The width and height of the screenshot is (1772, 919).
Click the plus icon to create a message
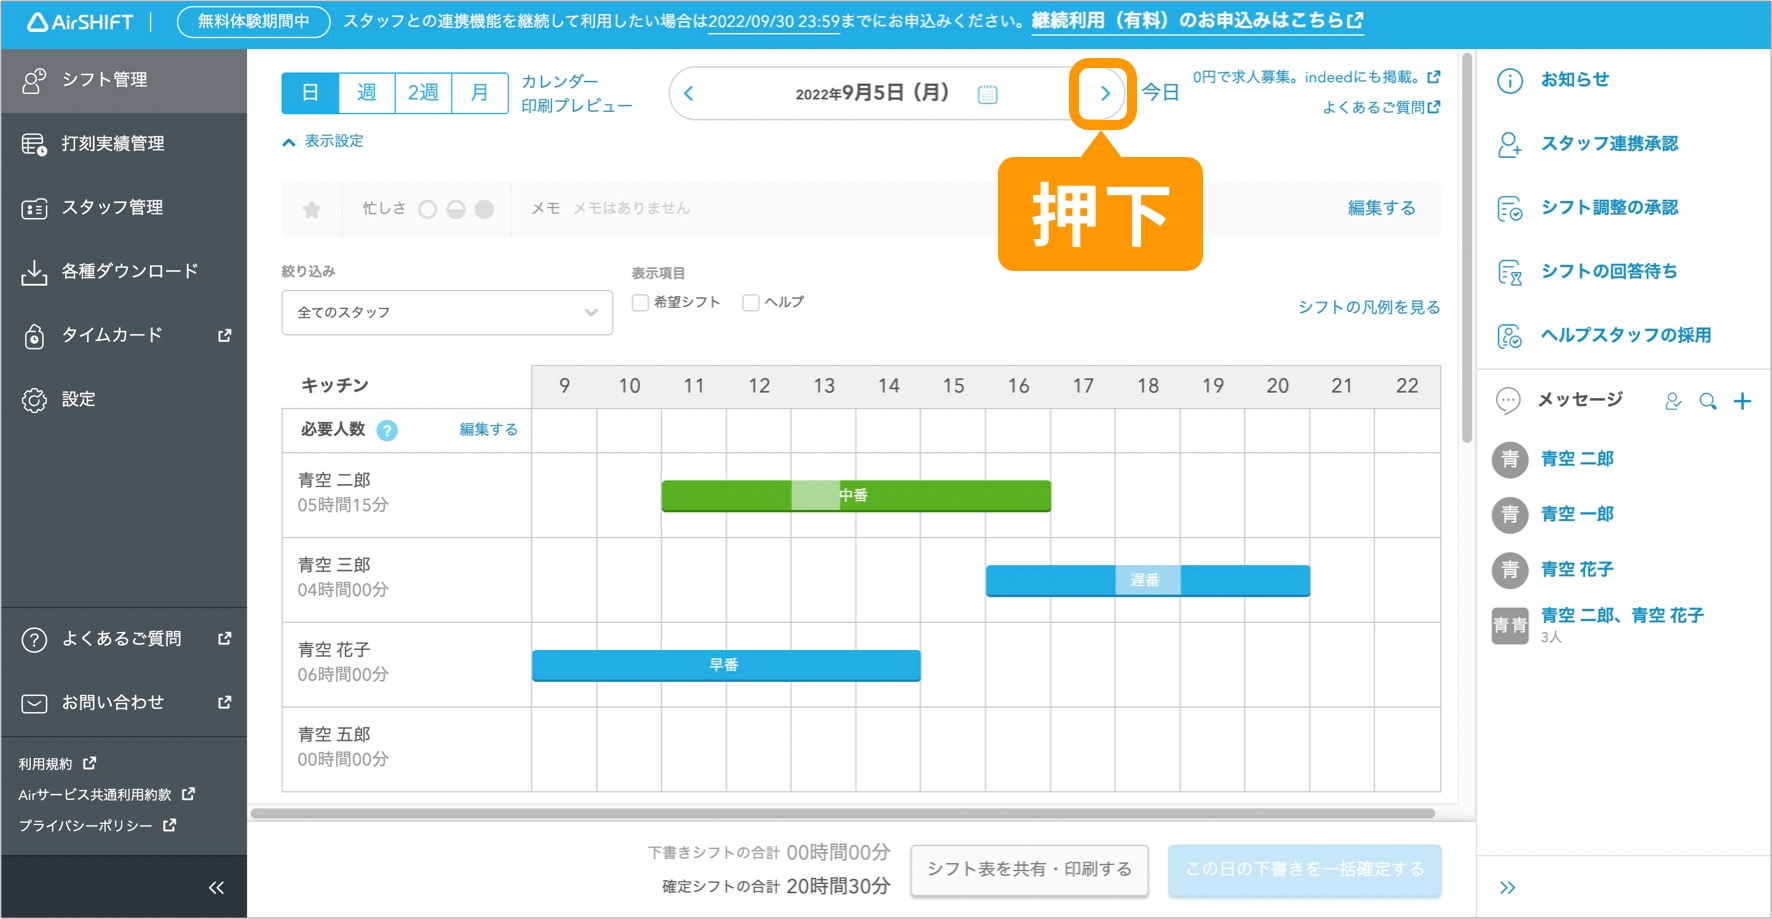point(1743,400)
